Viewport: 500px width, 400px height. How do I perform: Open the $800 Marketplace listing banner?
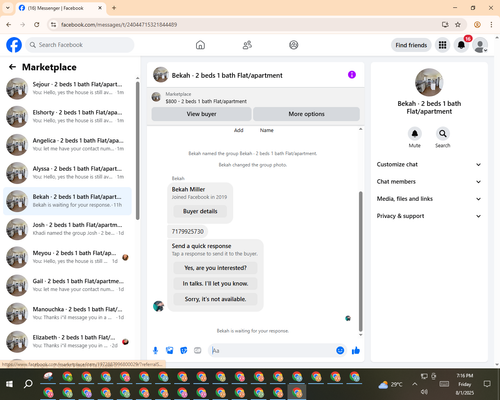click(x=255, y=97)
